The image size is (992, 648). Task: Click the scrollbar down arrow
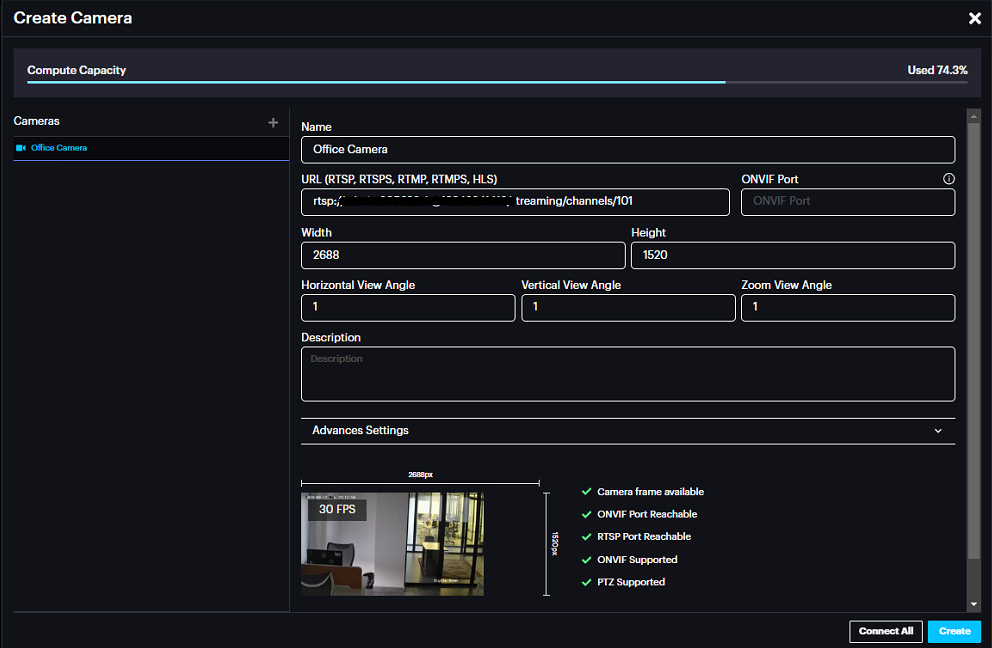974,604
